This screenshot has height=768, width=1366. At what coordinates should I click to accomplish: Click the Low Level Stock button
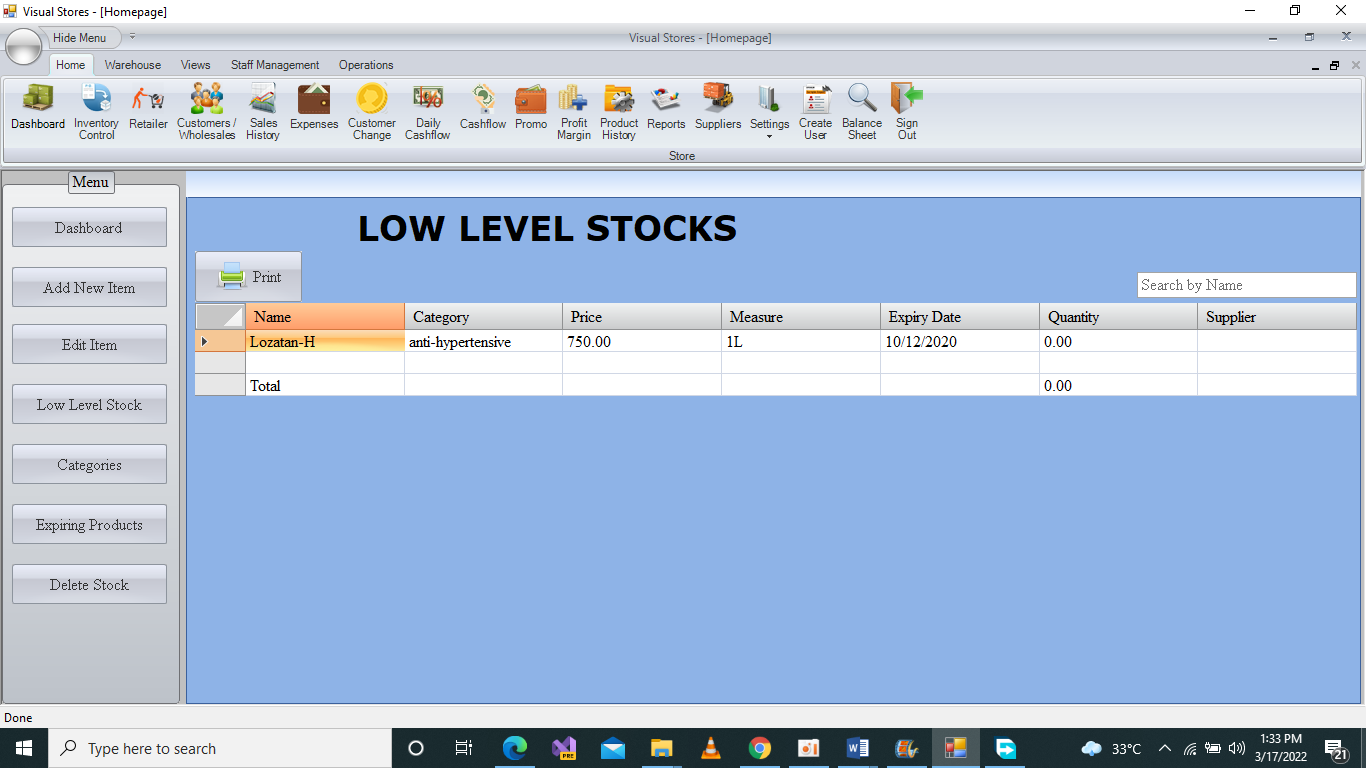(89, 404)
